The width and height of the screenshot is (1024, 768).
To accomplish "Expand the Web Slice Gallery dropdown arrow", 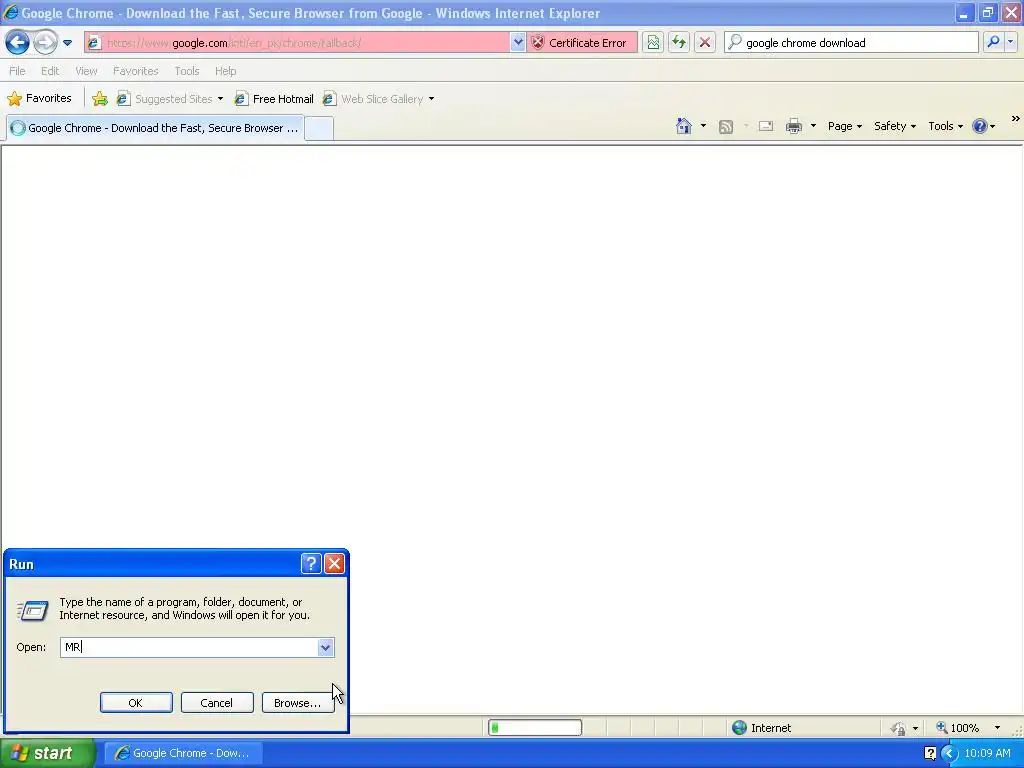I will (431, 99).
